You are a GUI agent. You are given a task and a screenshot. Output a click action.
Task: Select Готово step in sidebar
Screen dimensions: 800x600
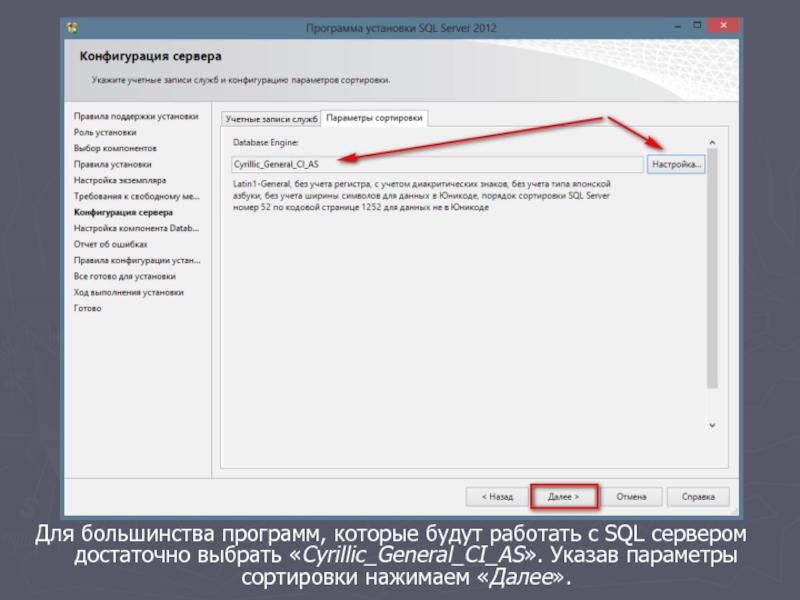87,308
